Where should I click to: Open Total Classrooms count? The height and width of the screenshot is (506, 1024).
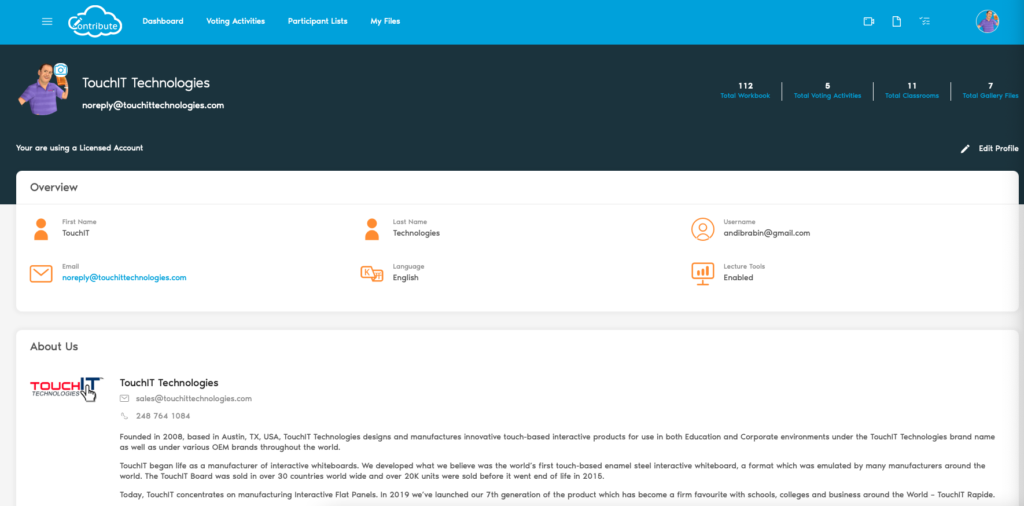pyautogui.click(x=912, y=90)
